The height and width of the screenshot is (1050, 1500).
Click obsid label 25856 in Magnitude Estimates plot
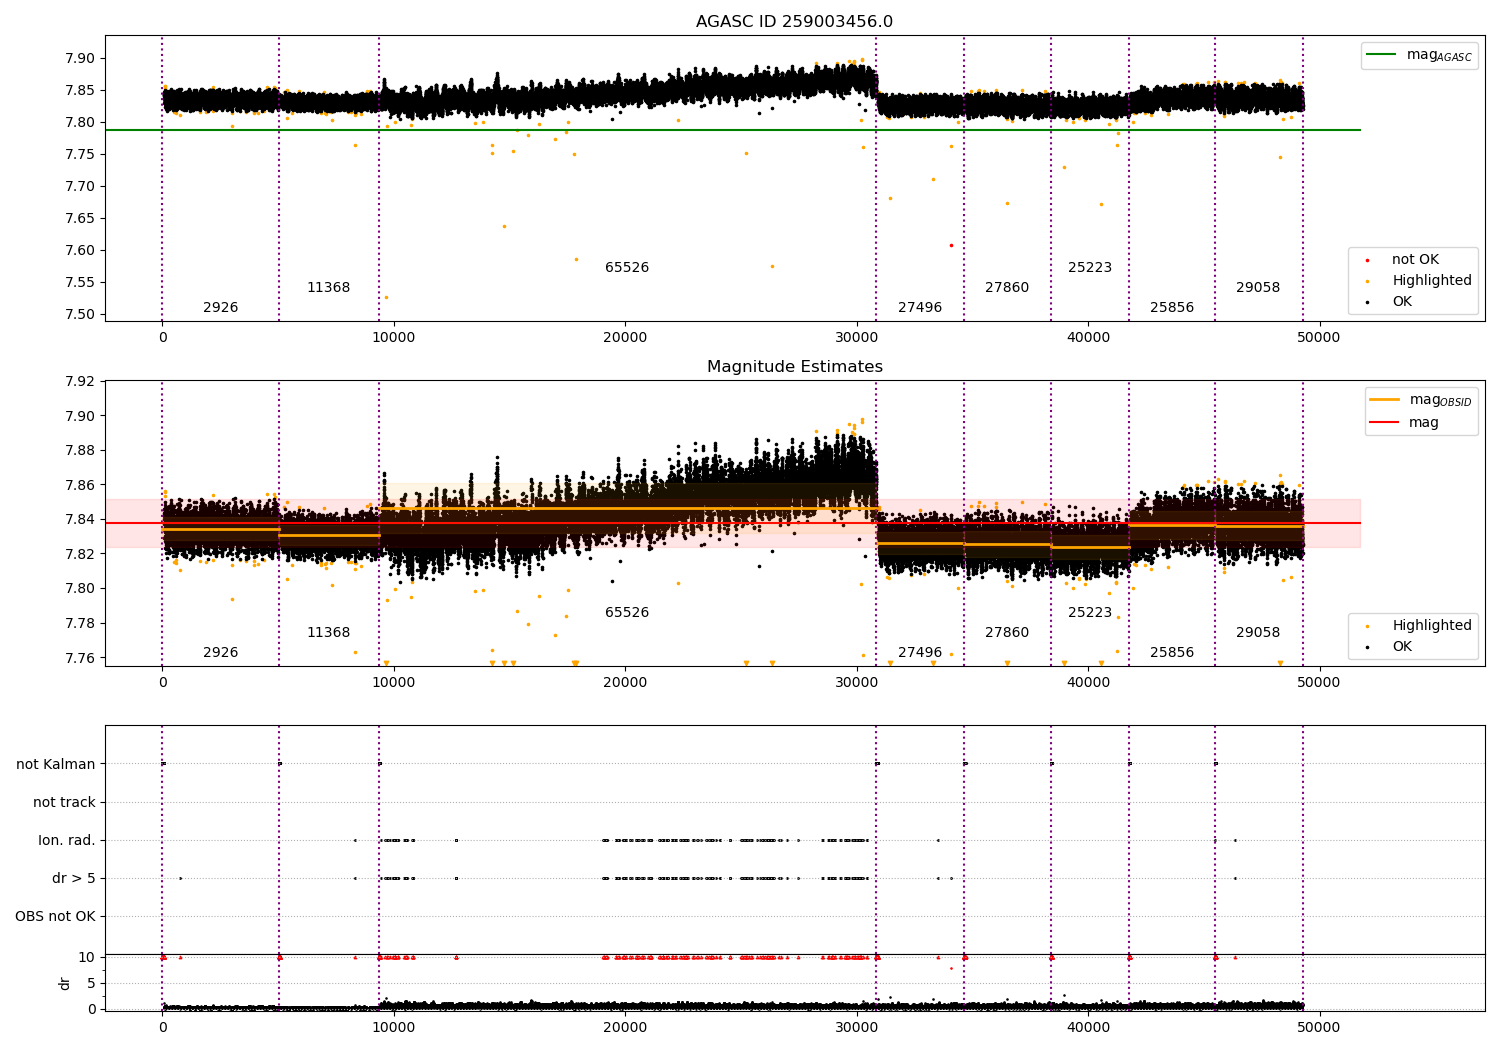pyautogui.click(x=1172, y=653)
